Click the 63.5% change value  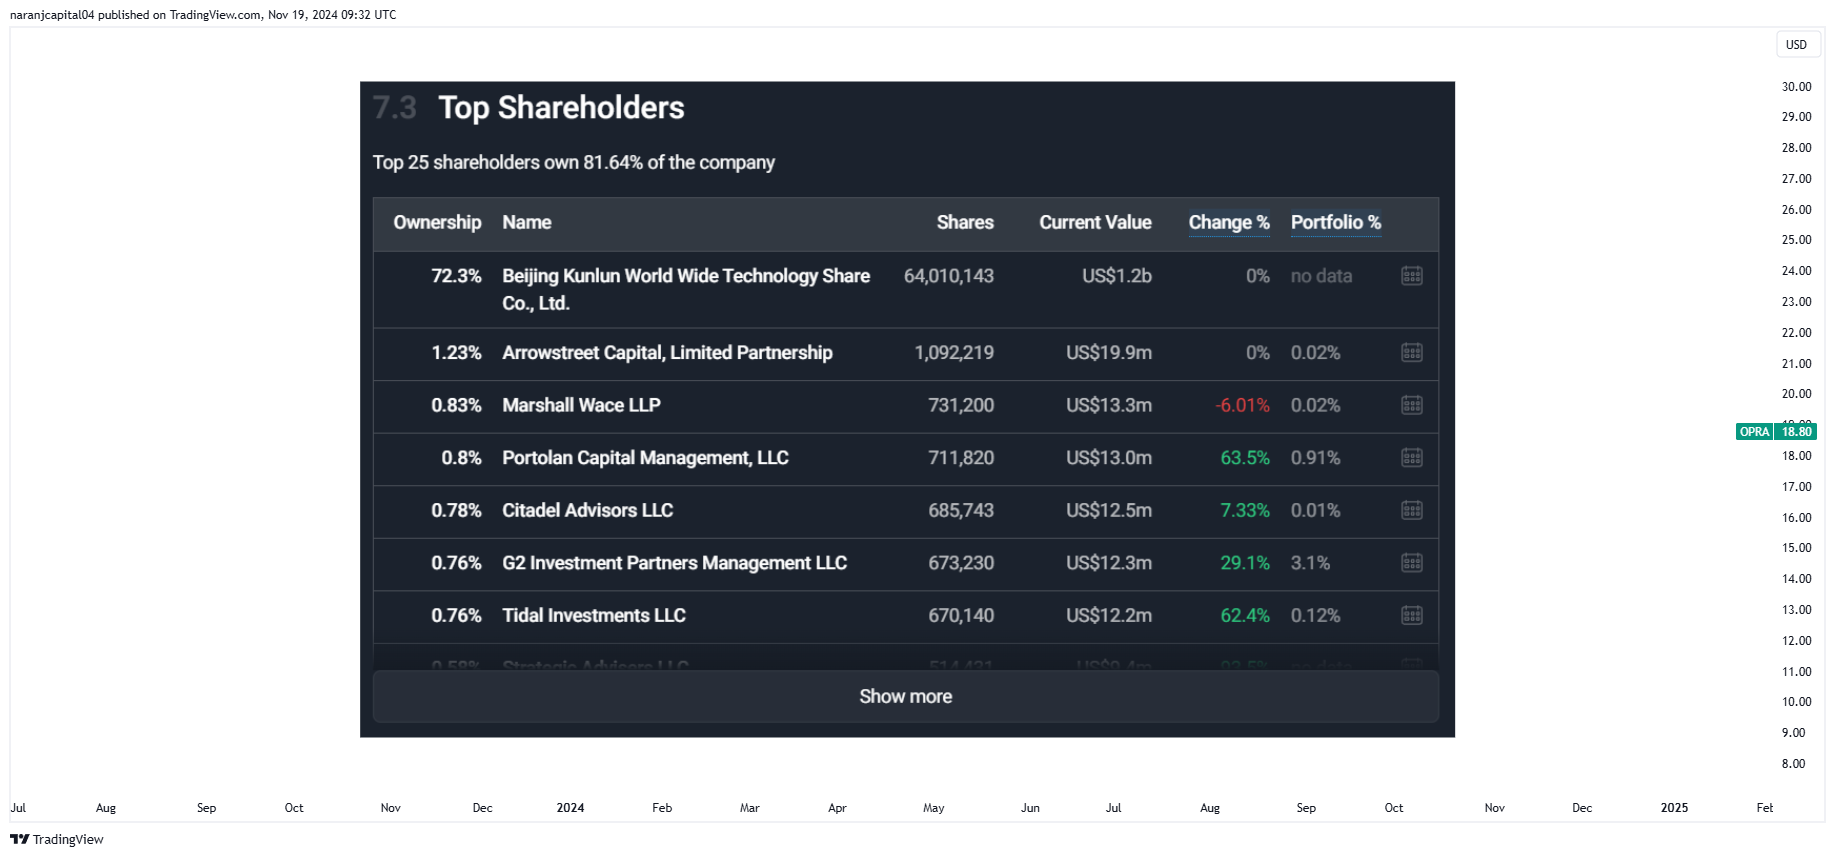click(1245, 458)
